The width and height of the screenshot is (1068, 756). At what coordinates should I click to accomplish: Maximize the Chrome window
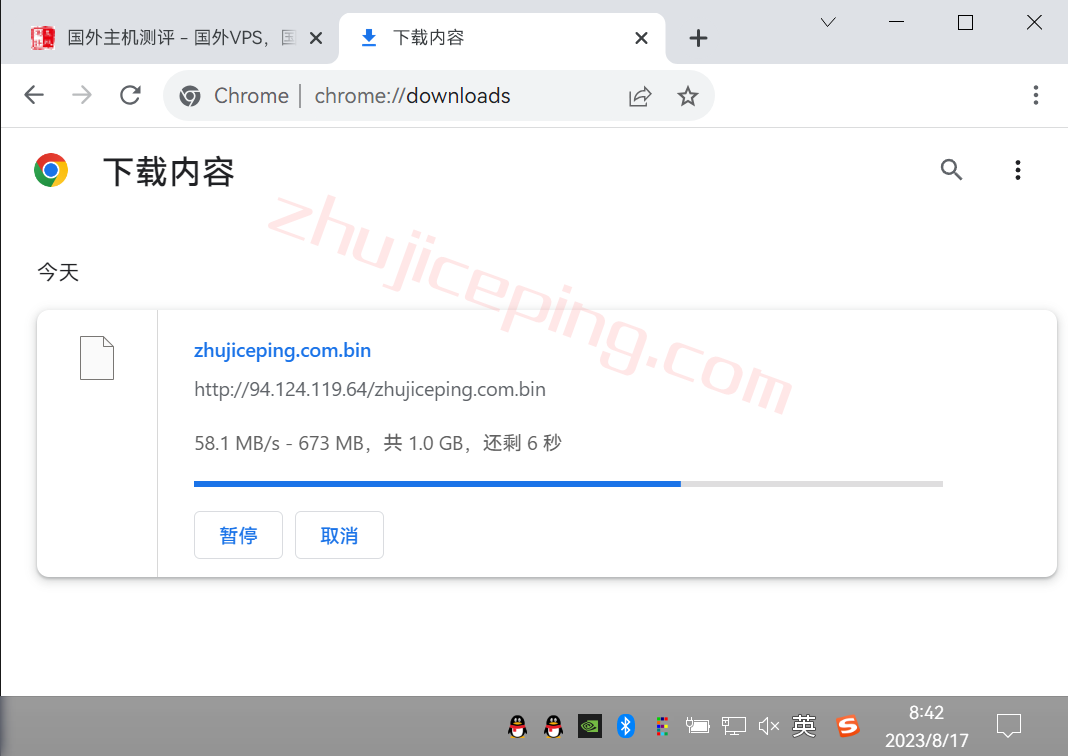tap(965, 22)
